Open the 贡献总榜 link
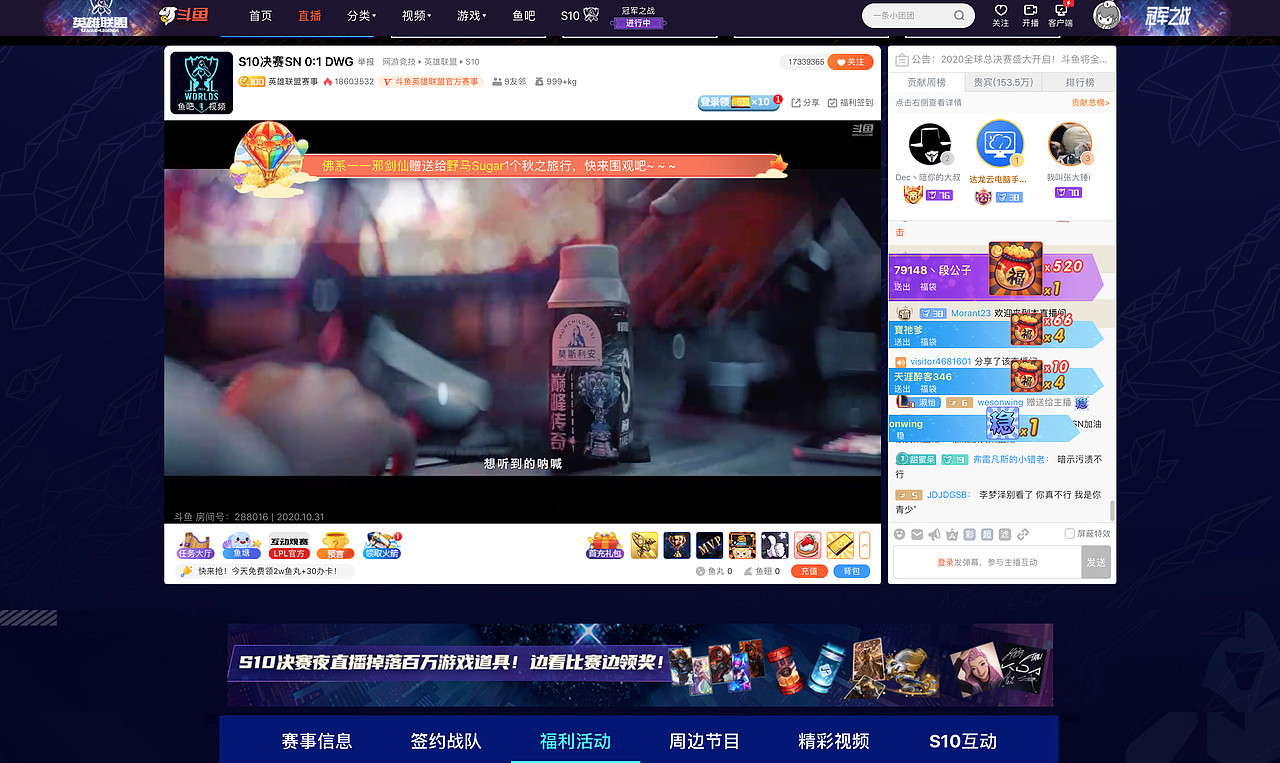 pyautogui.click(x=1090, y=102)
